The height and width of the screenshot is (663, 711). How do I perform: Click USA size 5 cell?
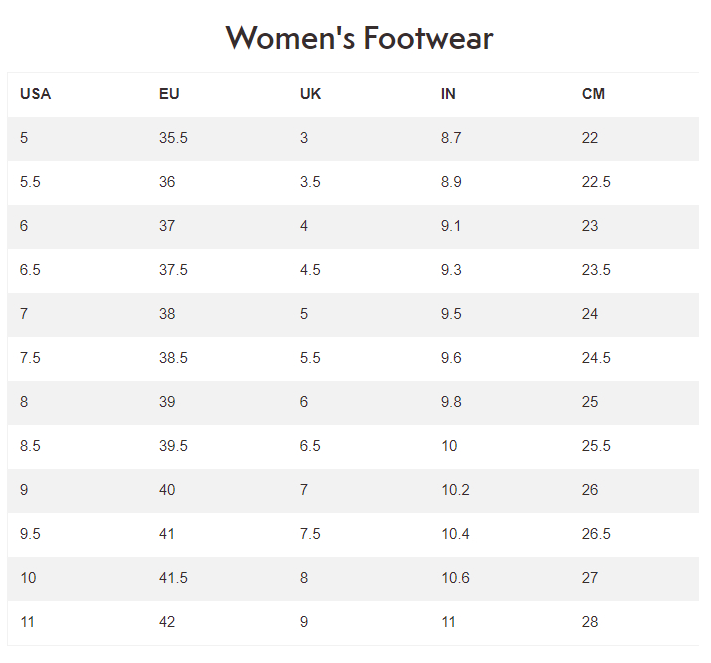point(24,138)
